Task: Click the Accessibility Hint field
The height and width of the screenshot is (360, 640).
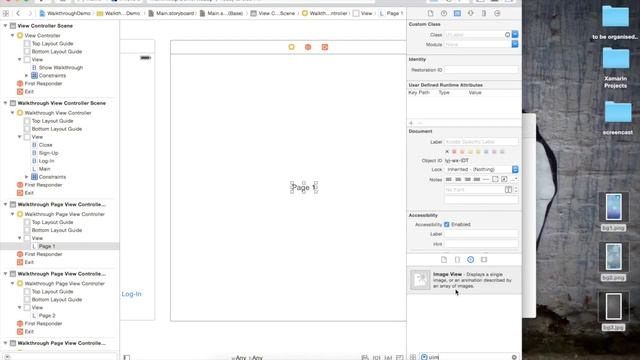Action: [x=481, y=244]
